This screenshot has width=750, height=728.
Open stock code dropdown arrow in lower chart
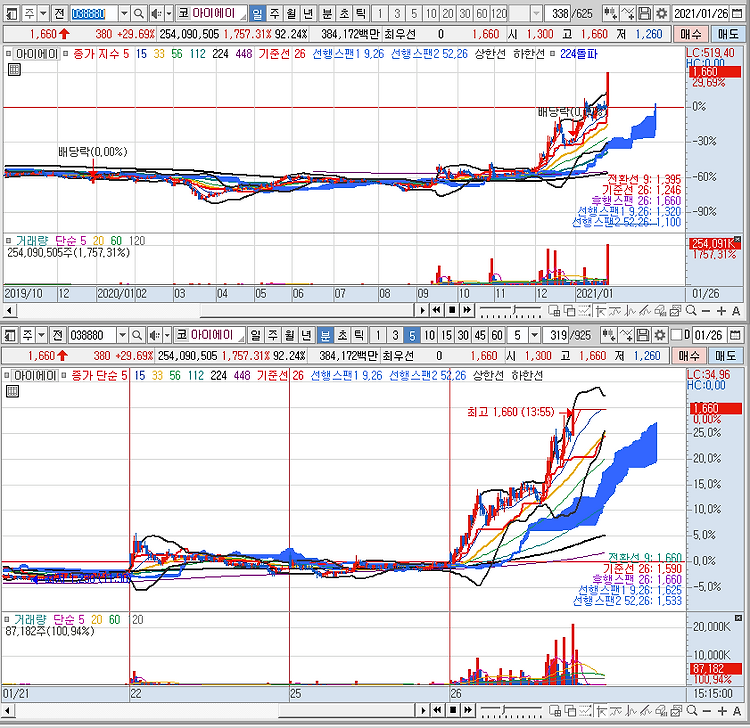click(x=122, y=335)
